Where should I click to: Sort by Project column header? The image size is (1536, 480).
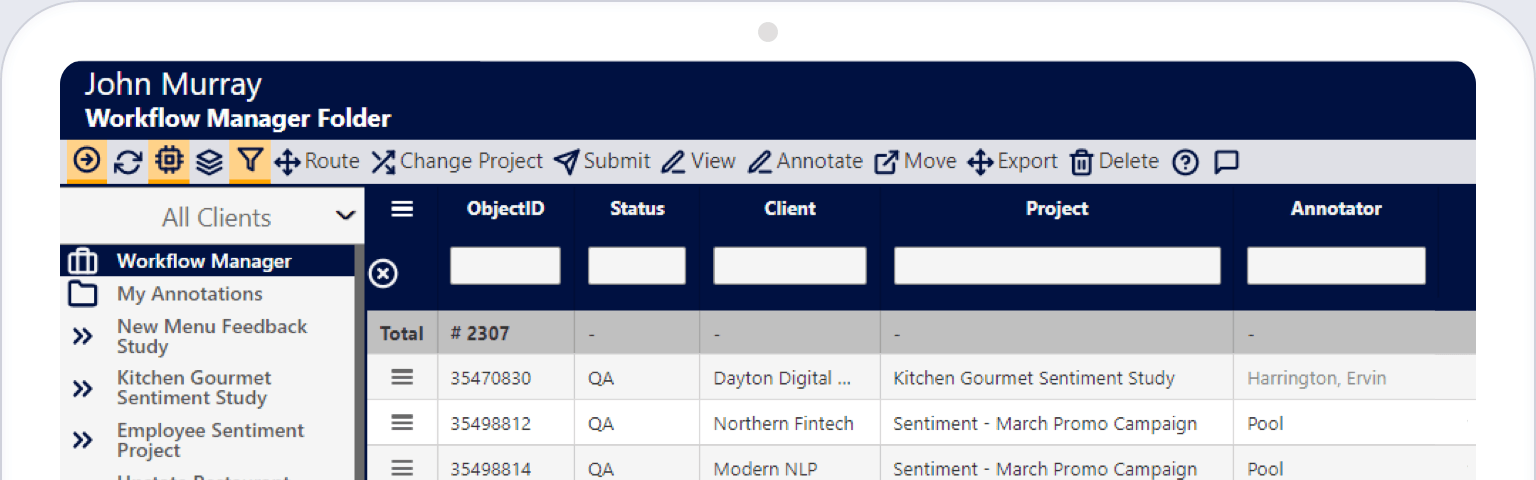(x=1057, y=209)
